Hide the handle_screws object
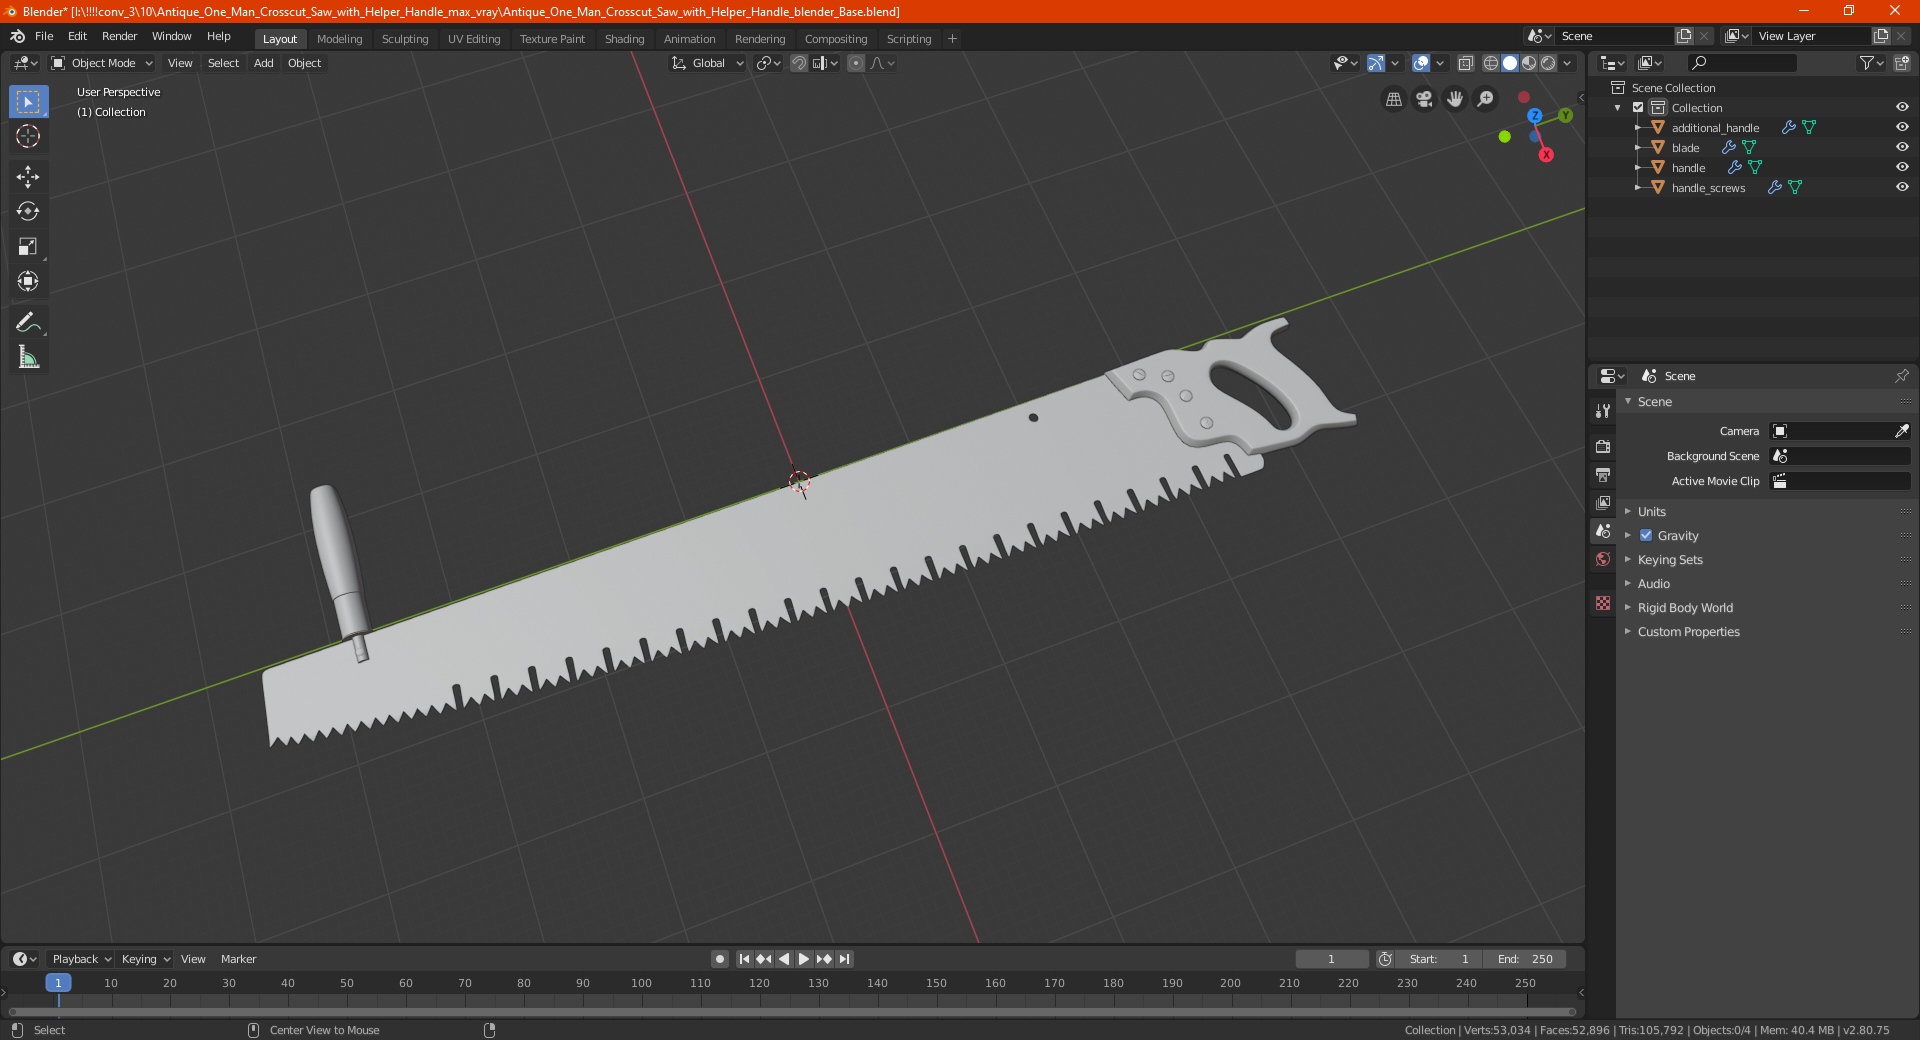Viewport: 1920px width, 1040px height. [1902, 187]
